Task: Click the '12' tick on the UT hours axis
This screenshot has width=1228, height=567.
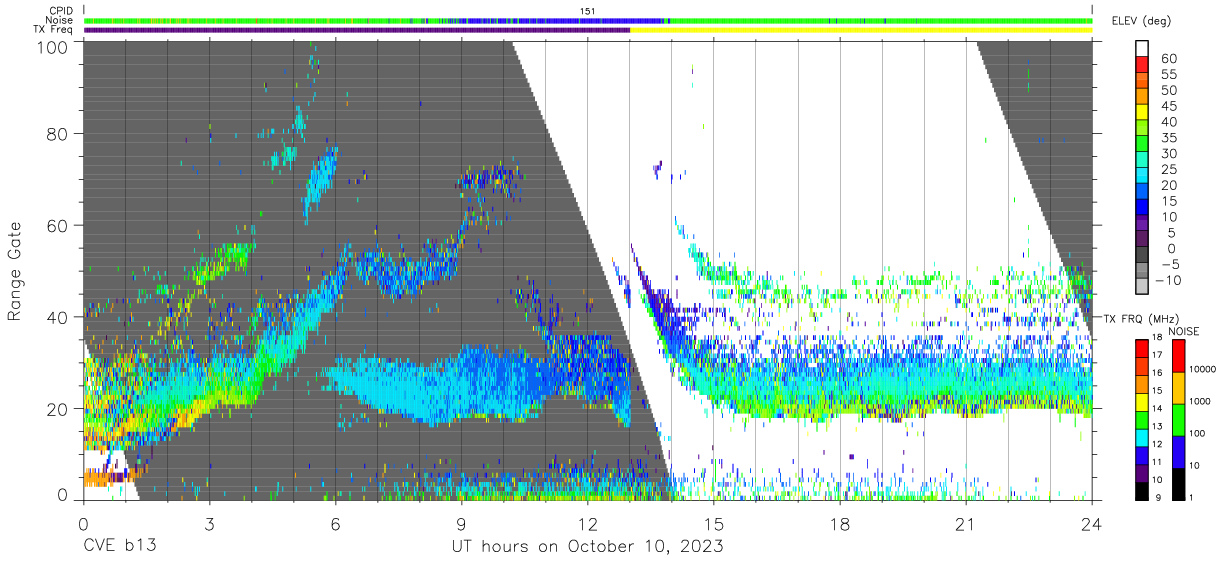Action: [588, 524]
